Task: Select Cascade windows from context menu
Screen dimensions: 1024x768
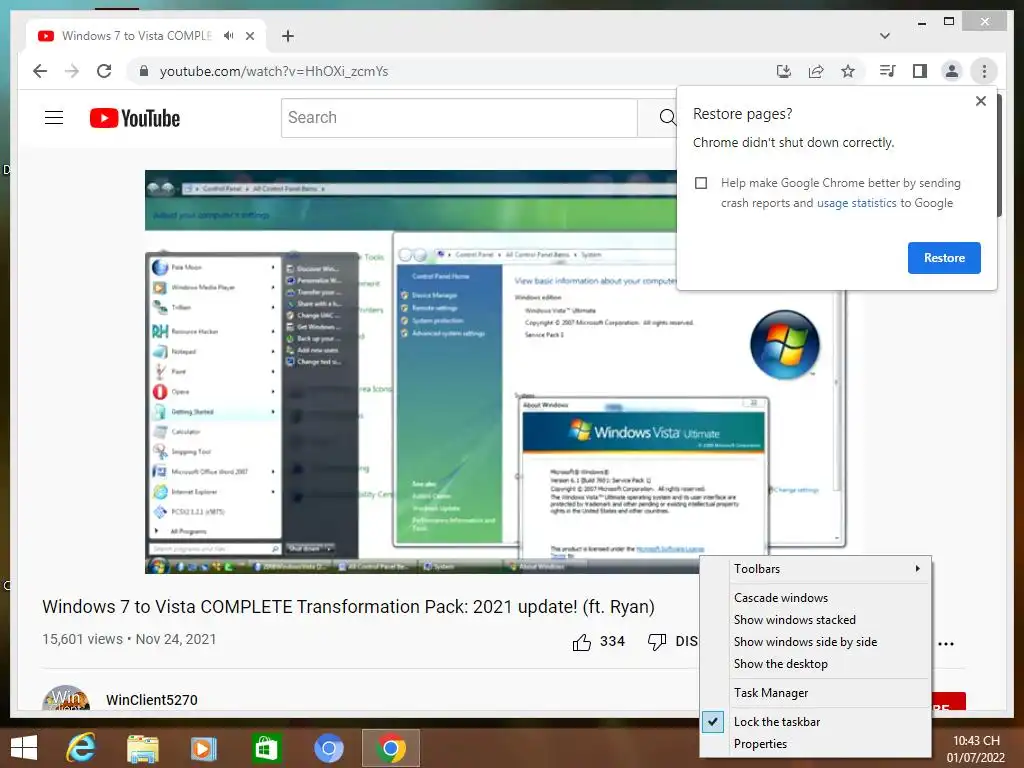Action: (x=815, y=598)
